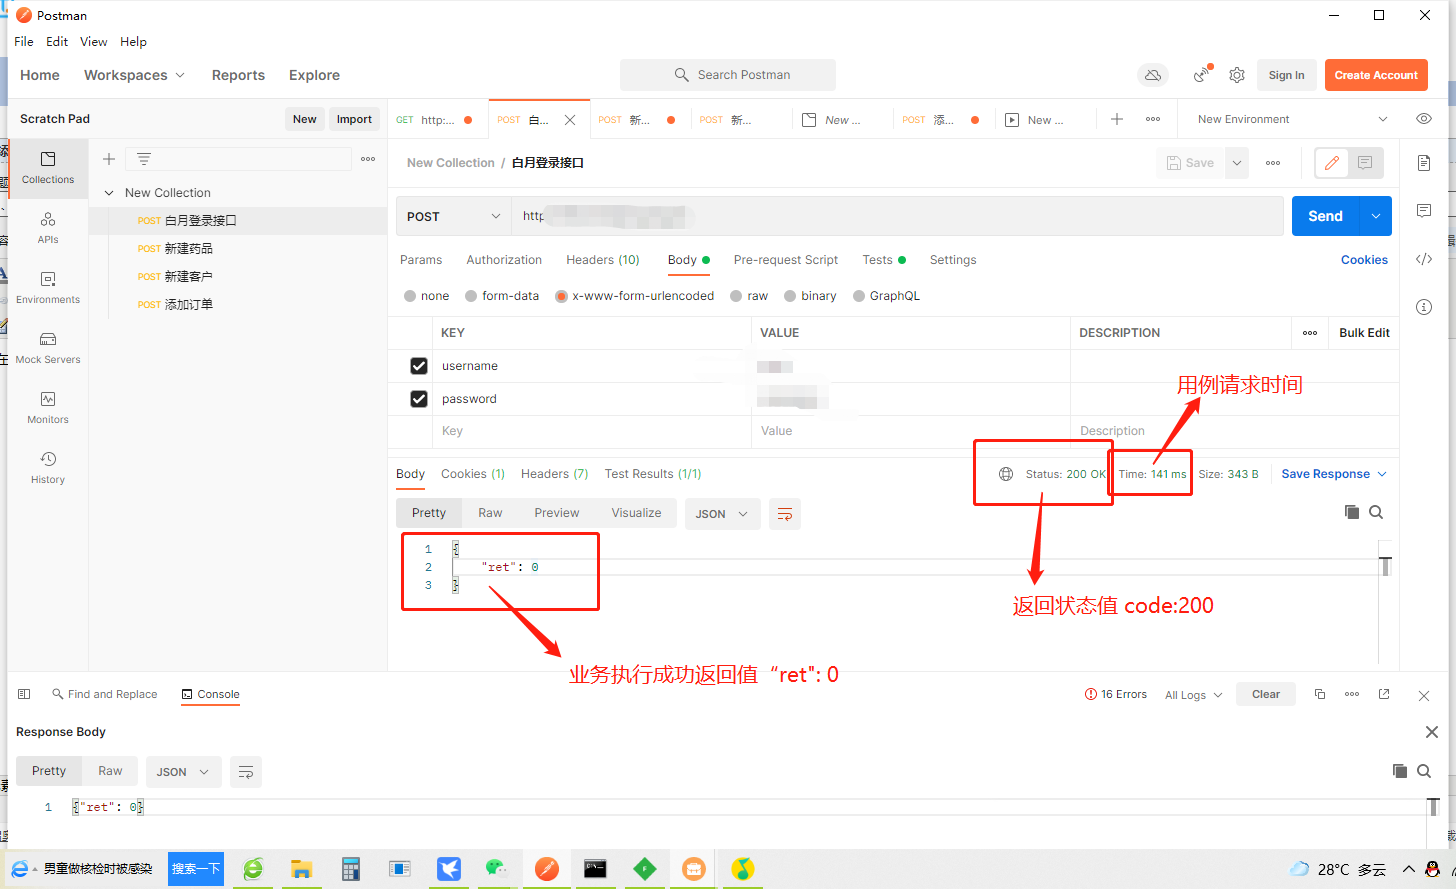This screenshot has width=1456, height=889.
Task: Select the none body type radio
Action: pyautogui.click(x=410, y=296)
